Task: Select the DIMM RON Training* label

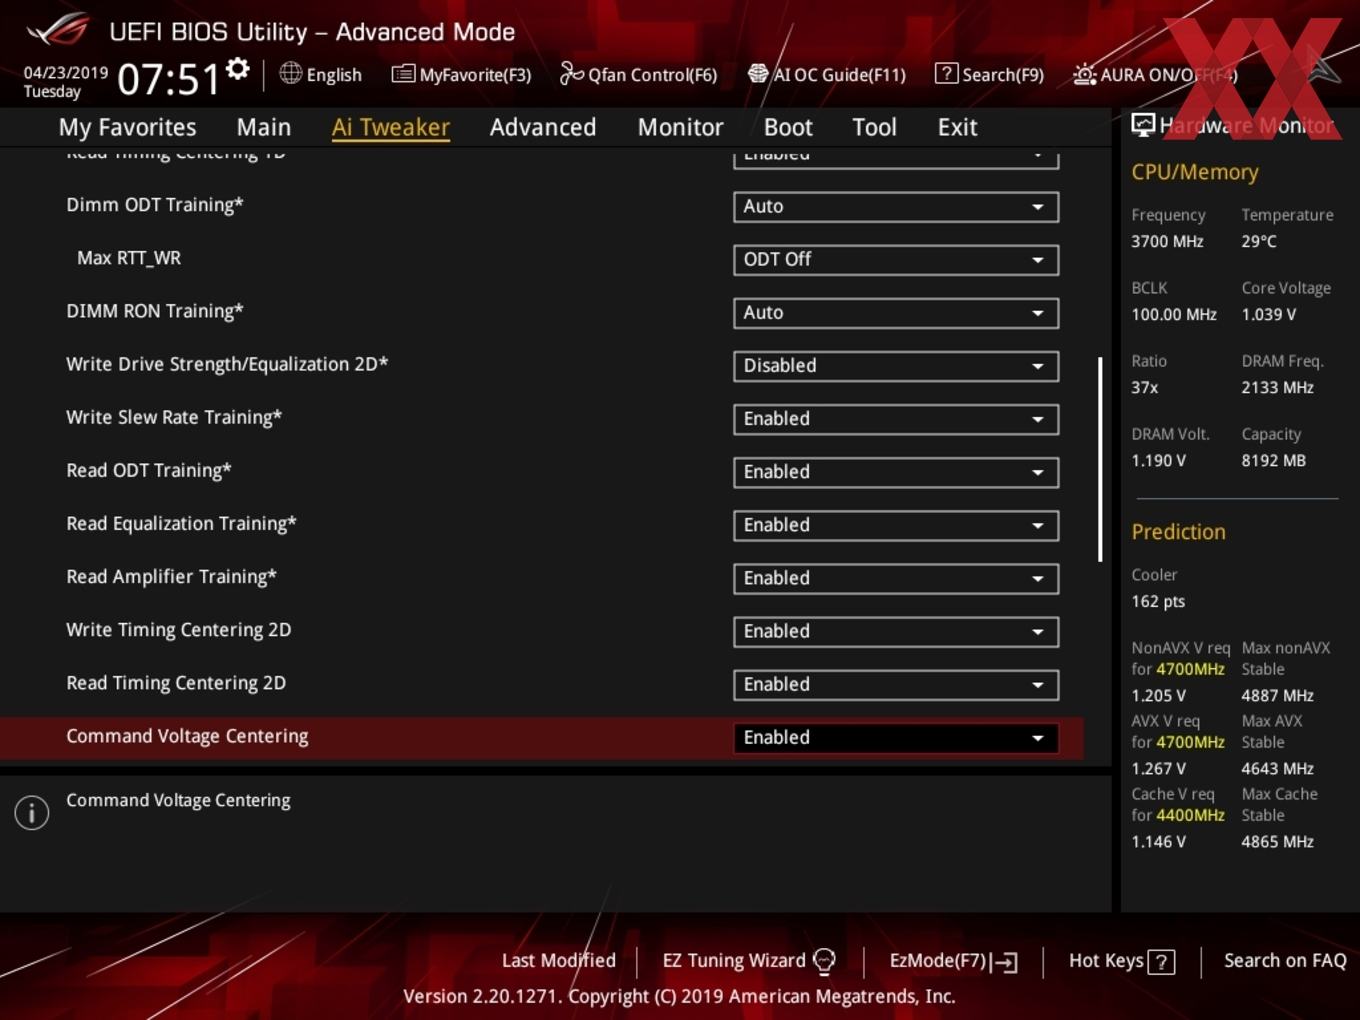Action: (x=155, y=311)
